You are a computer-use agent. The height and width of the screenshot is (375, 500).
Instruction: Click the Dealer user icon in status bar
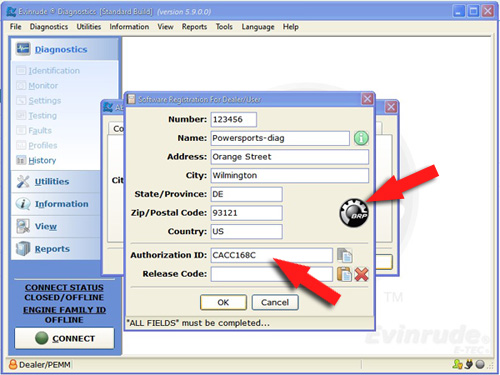13,365
